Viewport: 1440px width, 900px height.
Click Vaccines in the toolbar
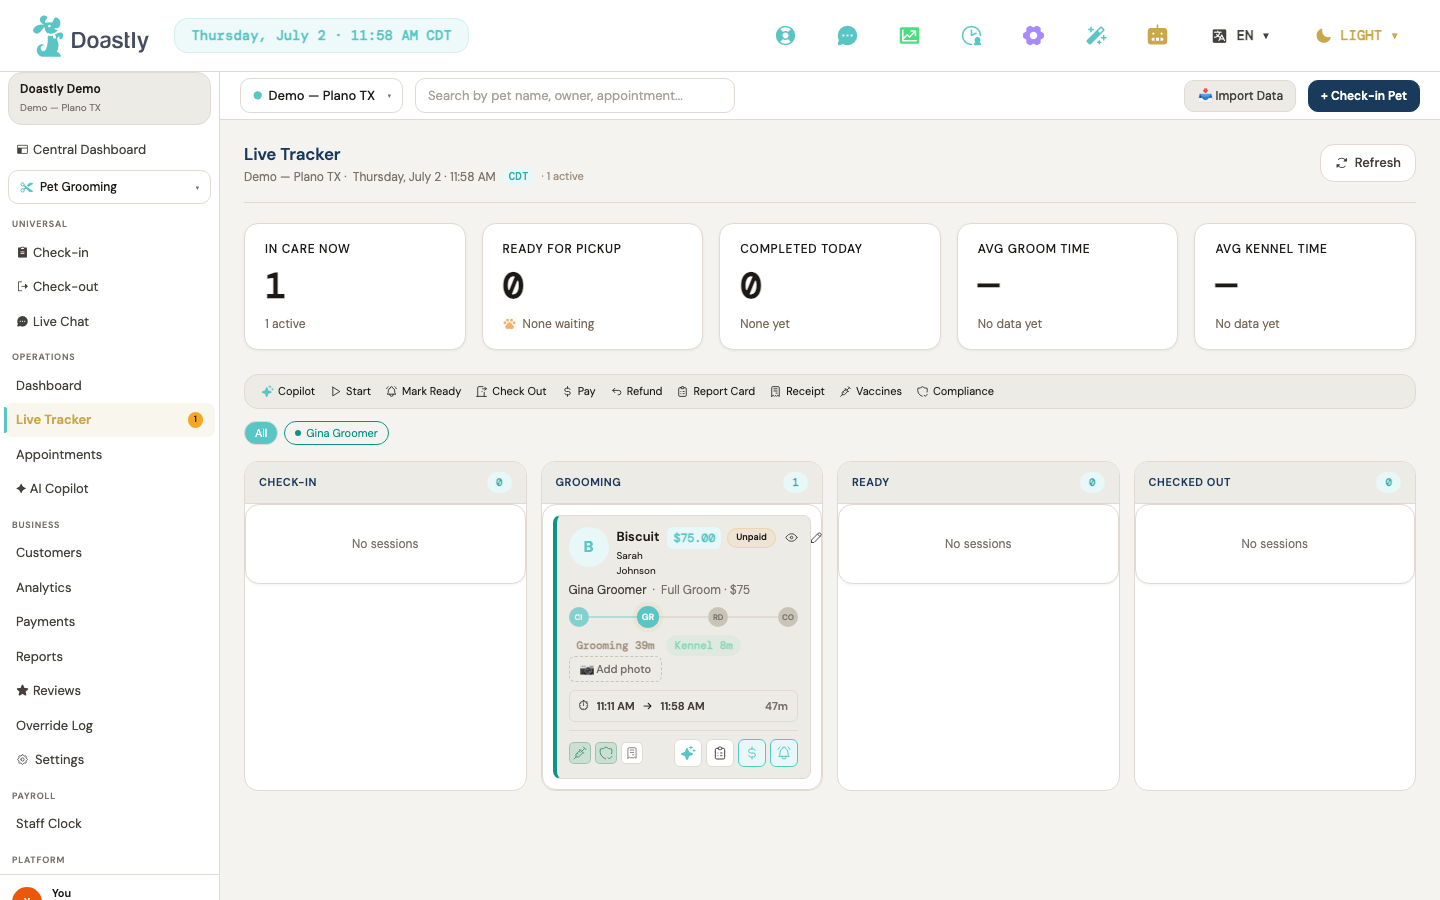pyautogui.click(x=871, y=392)
